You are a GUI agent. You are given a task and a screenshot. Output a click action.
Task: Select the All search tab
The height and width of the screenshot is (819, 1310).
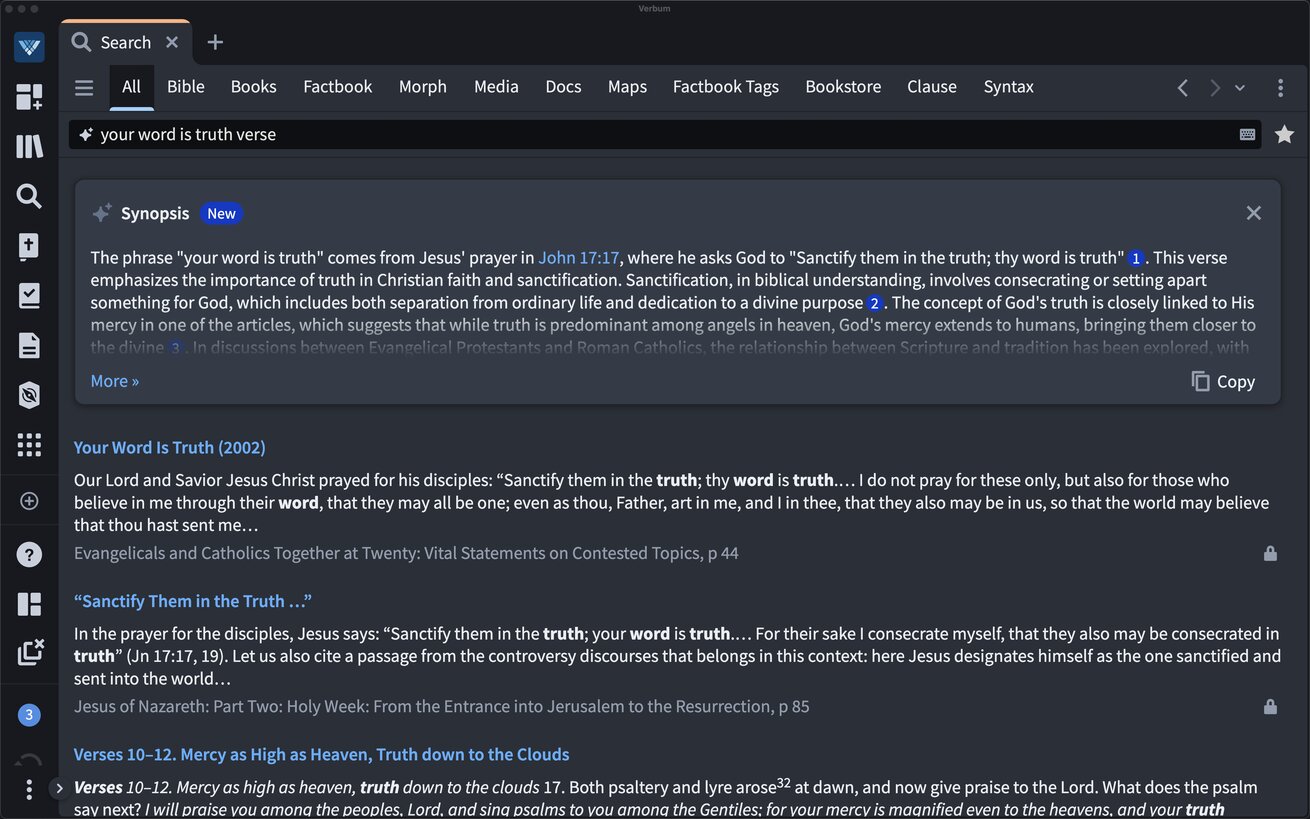(131, 87)
